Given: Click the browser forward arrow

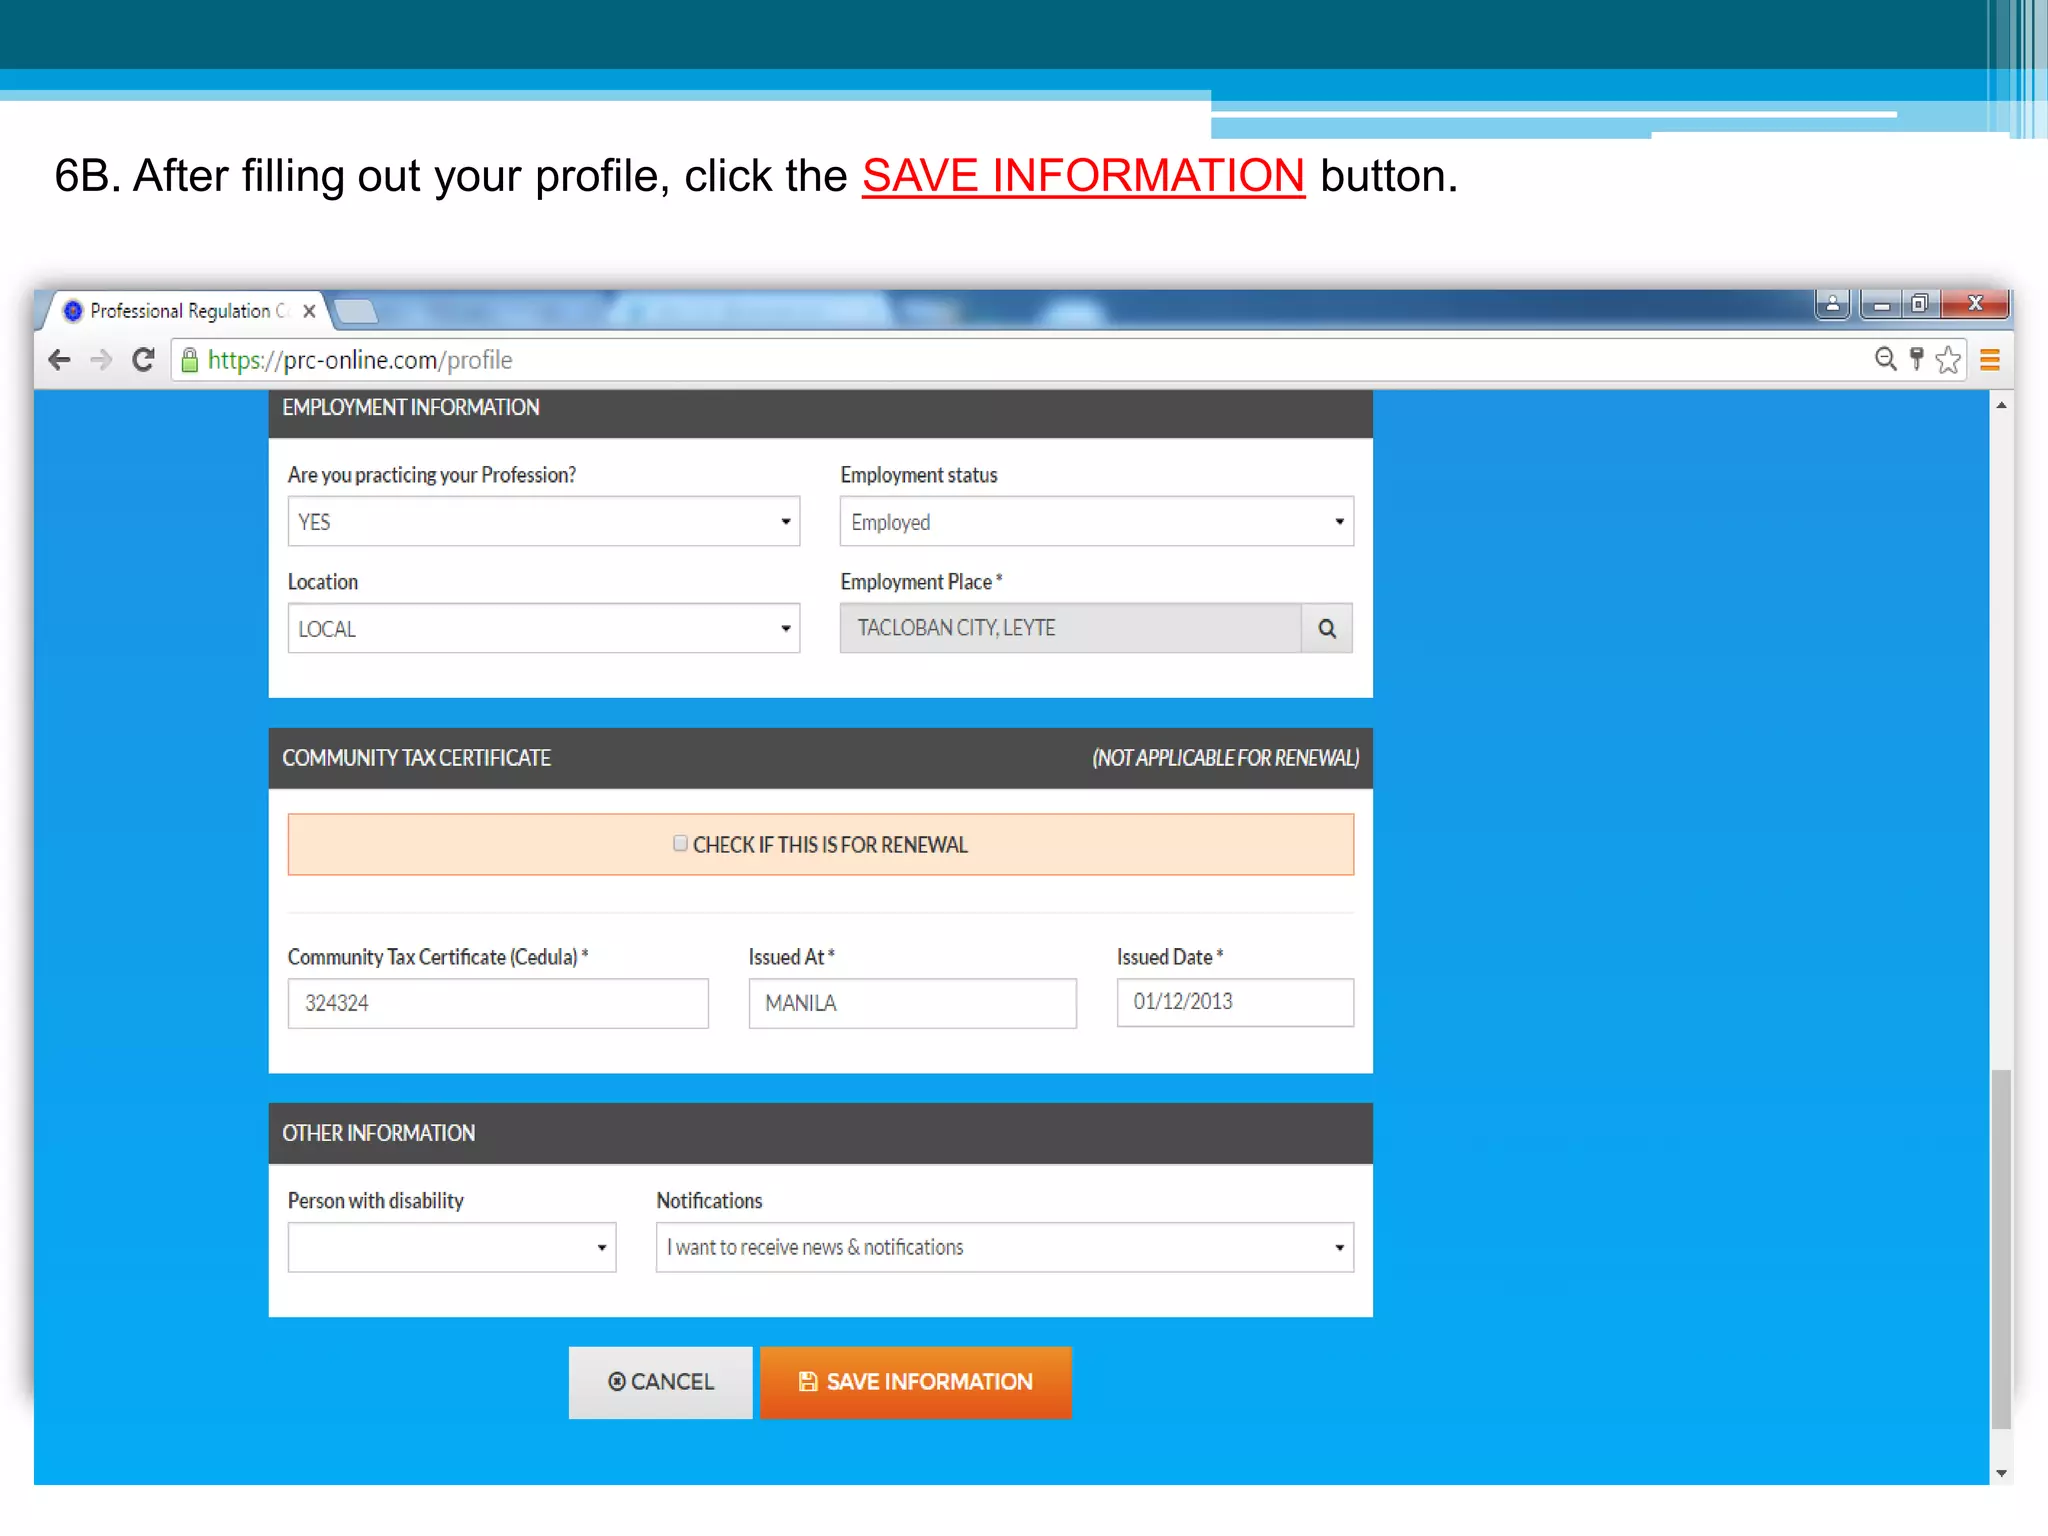Looking at the screenshot, I should (x=101, y=360).
